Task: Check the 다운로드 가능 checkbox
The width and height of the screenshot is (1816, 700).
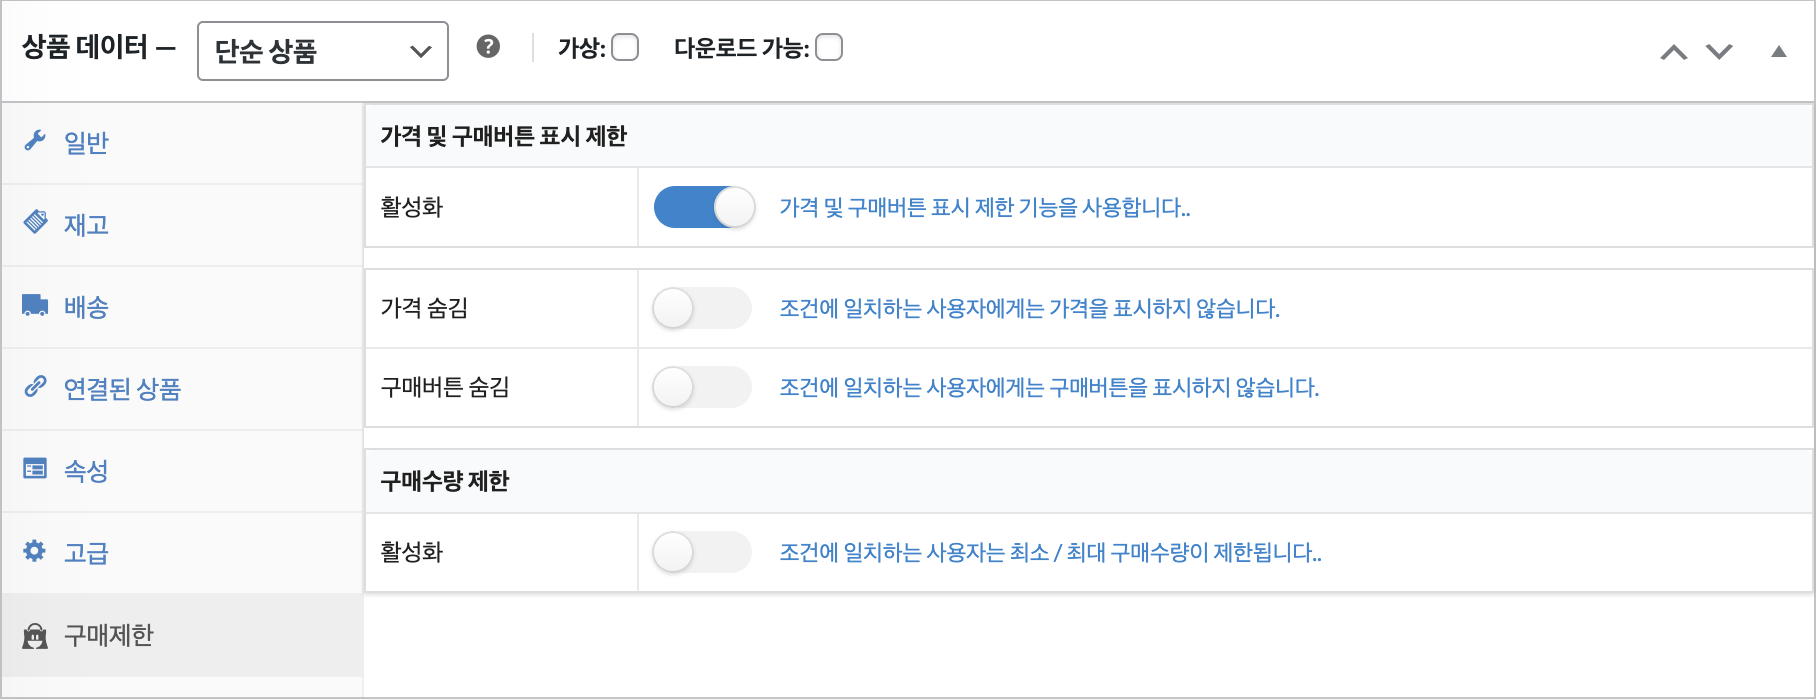Action: coord(829,48)
